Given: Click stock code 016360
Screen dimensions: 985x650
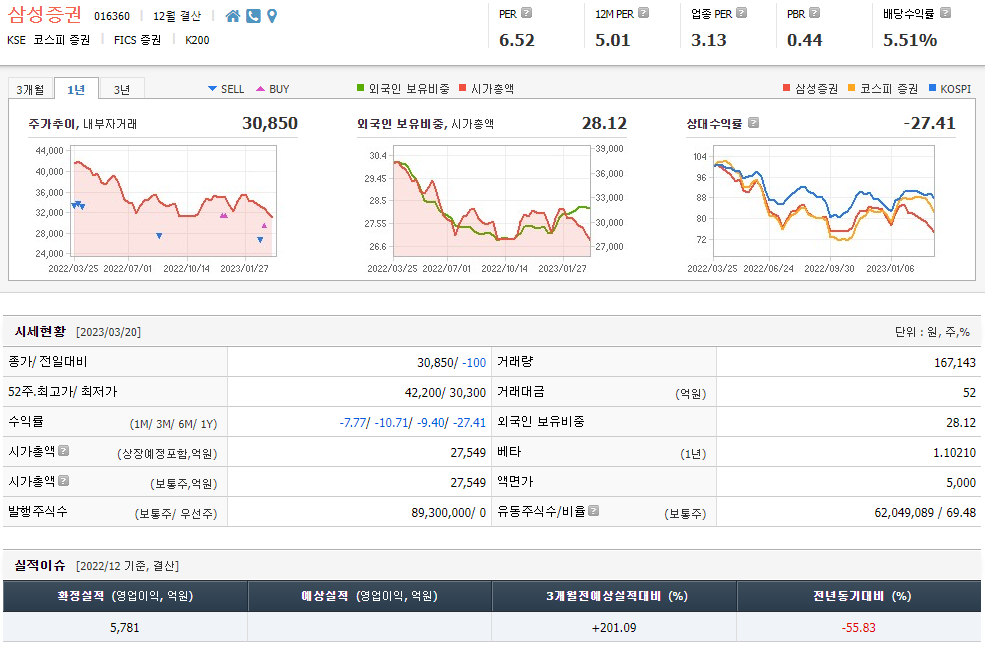Looking at the screenshot, I should (112, 16).
